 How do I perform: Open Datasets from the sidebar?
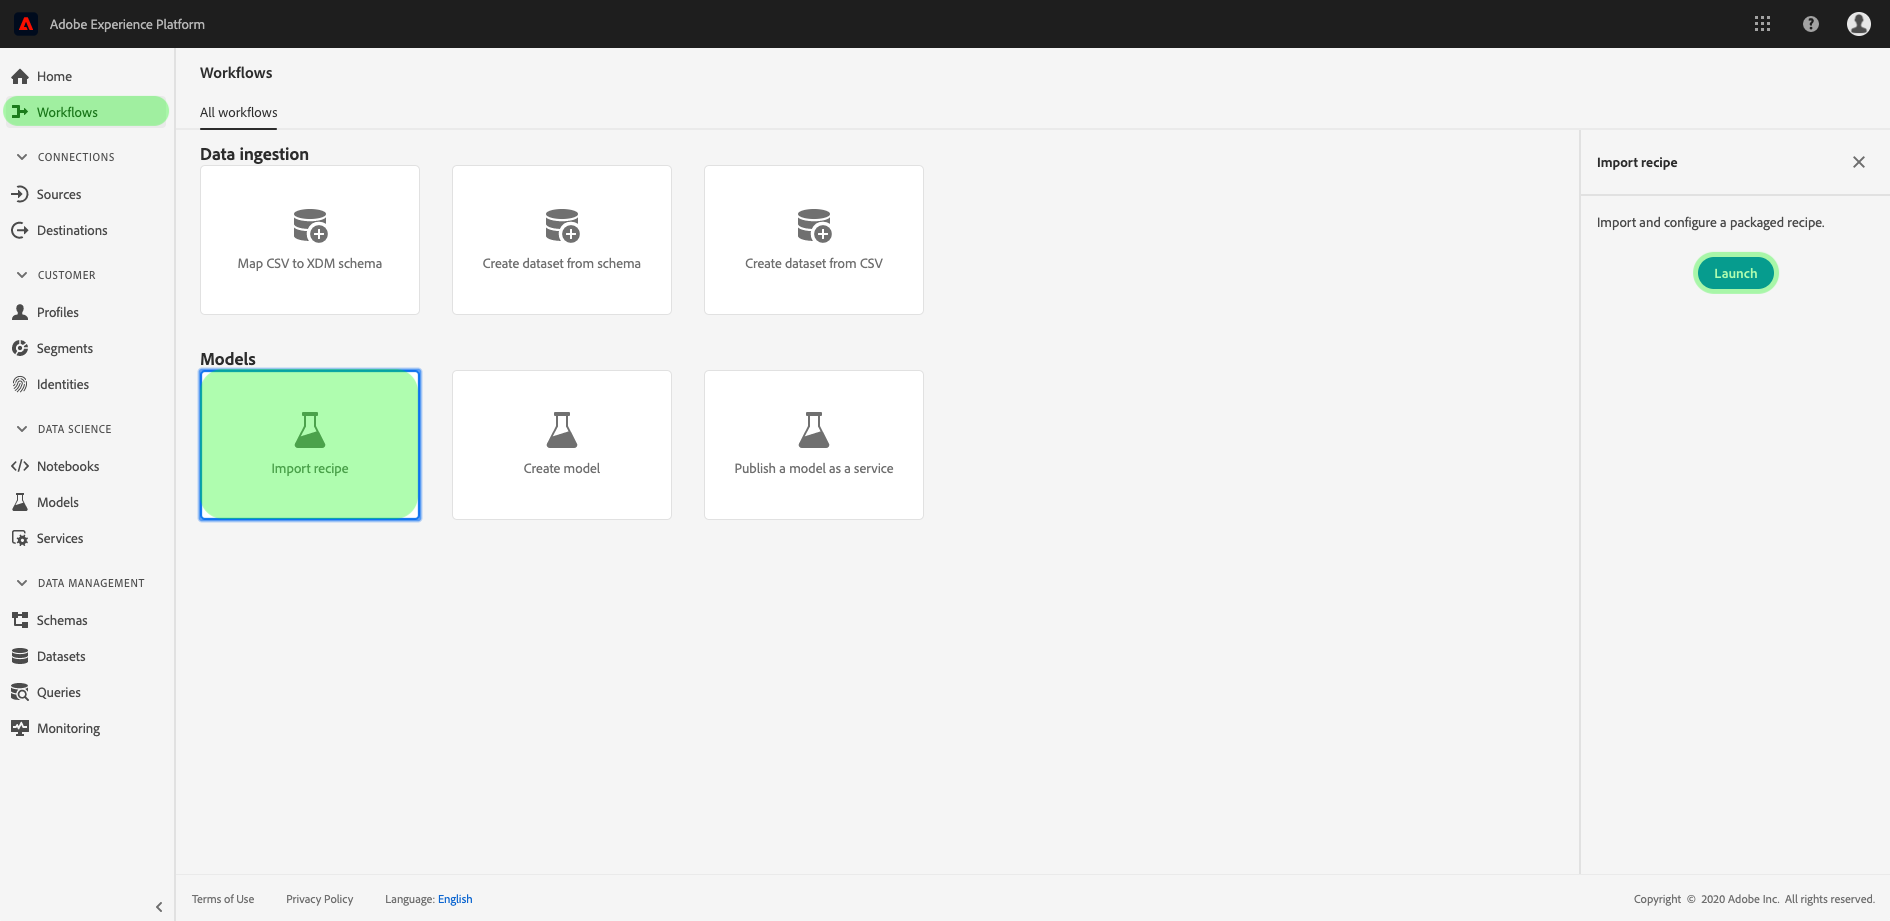61,656
